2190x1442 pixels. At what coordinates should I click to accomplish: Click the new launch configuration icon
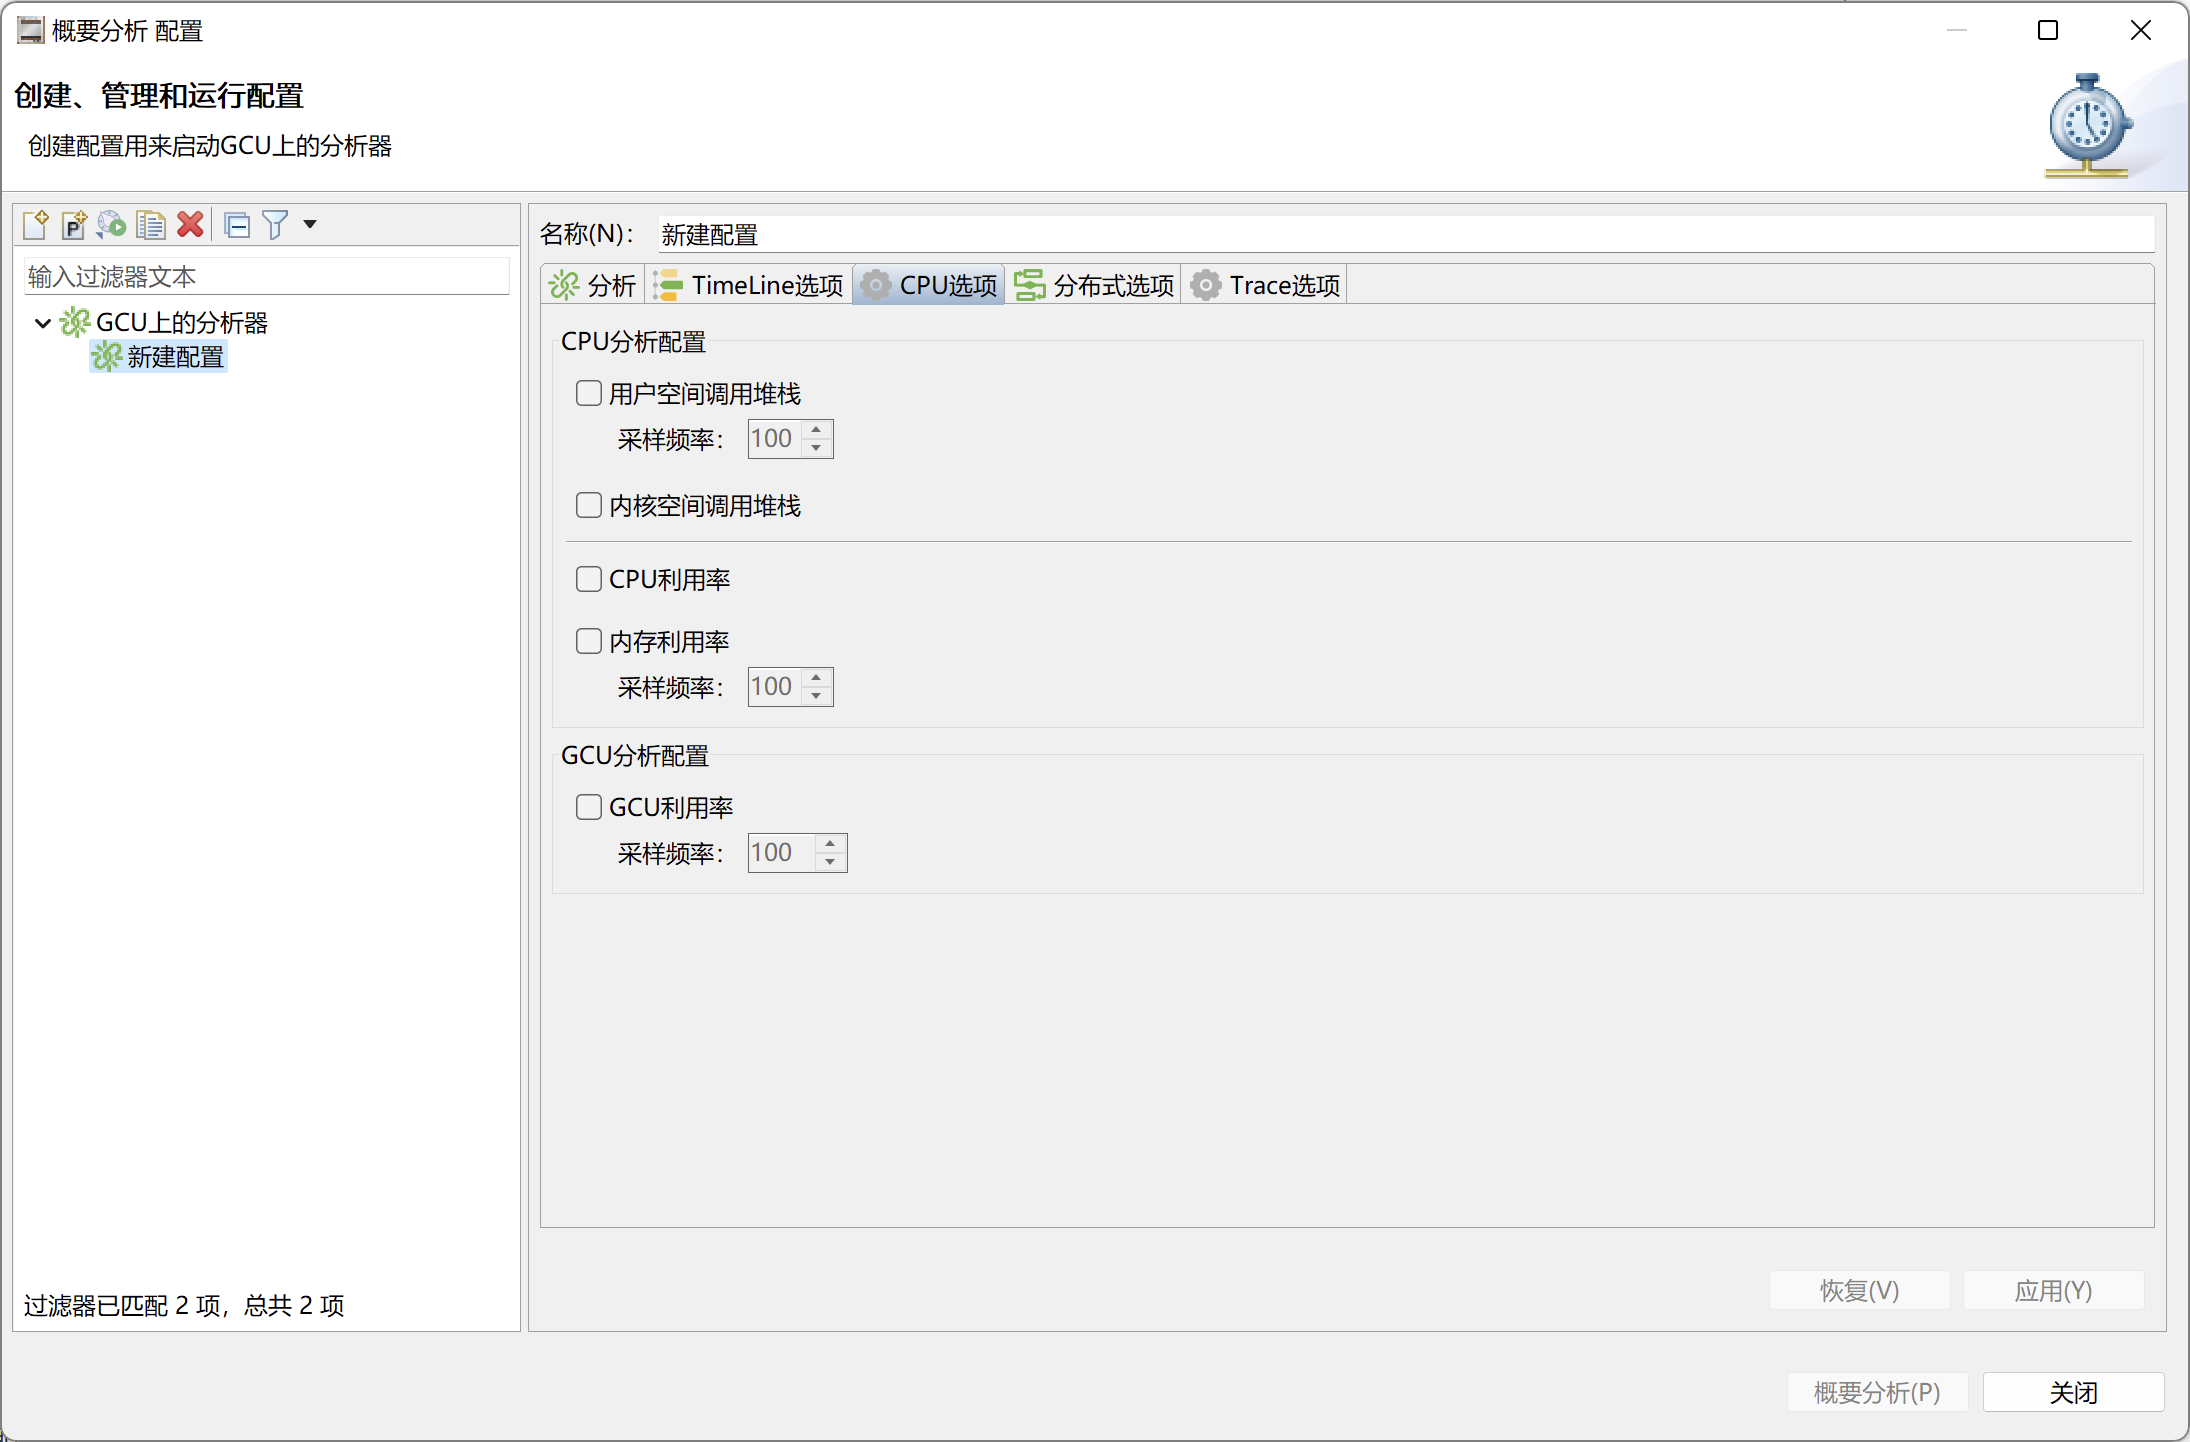point(36,225)
